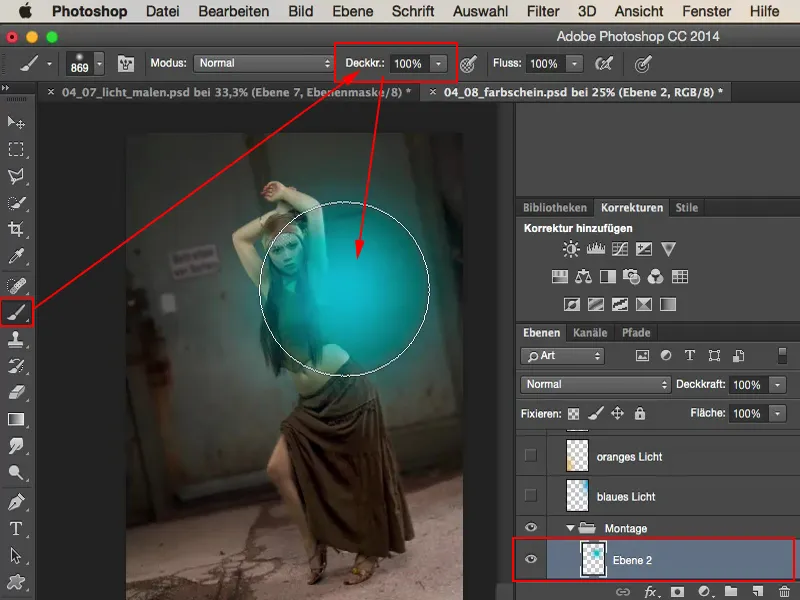Hide the Montage group
The image size is (800, 600).
(x=531, y=527)
